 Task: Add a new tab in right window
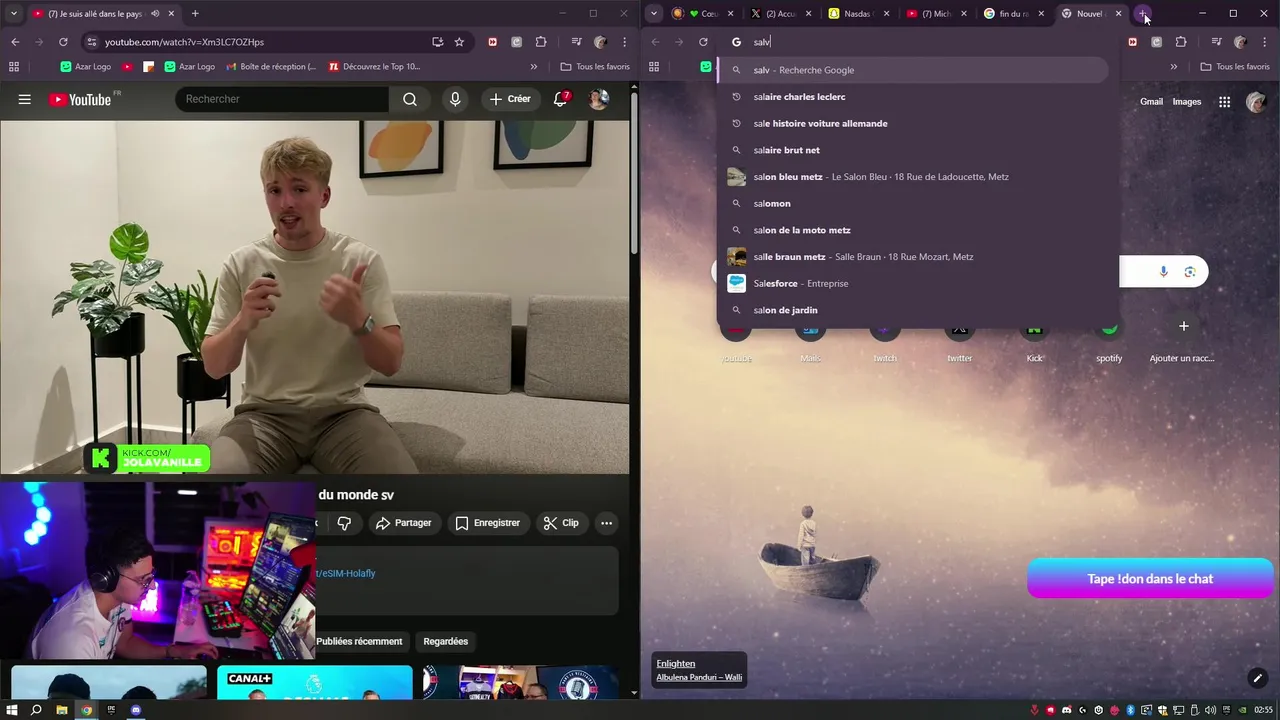pyautogui.click(x=1143, y=14)
